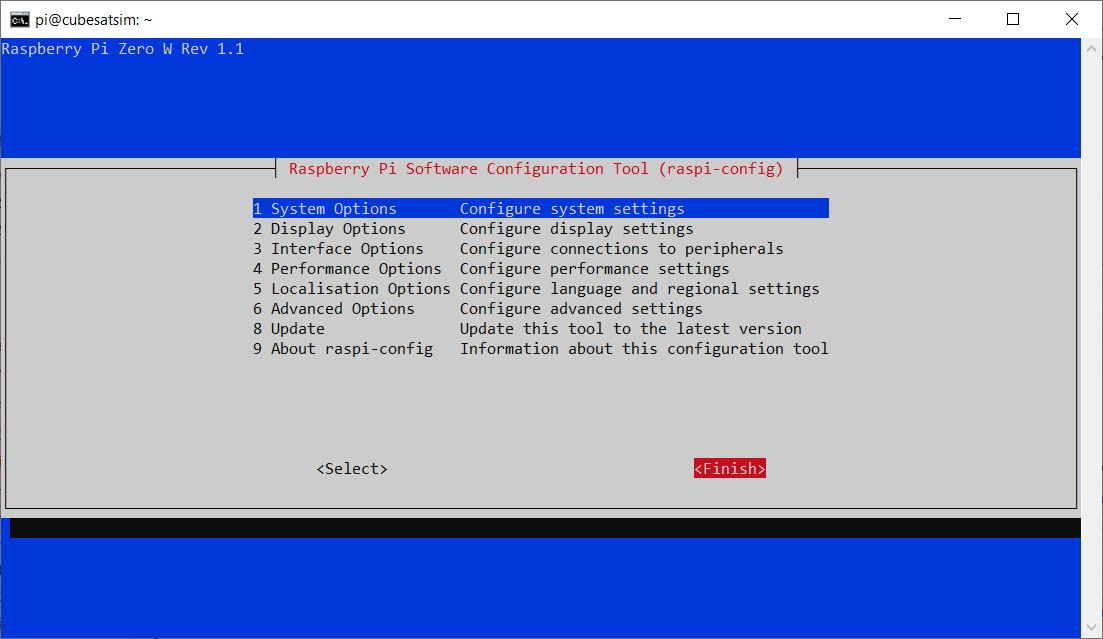This screenshot has height=639, width=1103.
Task: Click the scrollbar down arrow
Action: pos(1090,627)
